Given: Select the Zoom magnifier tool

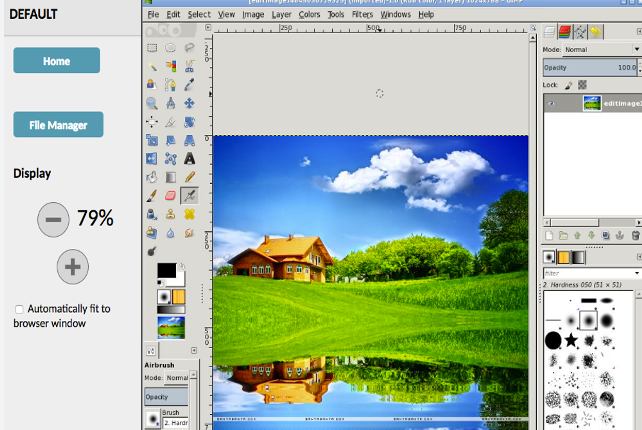Looking at the screenshot, I should click(x=152, y=103).
